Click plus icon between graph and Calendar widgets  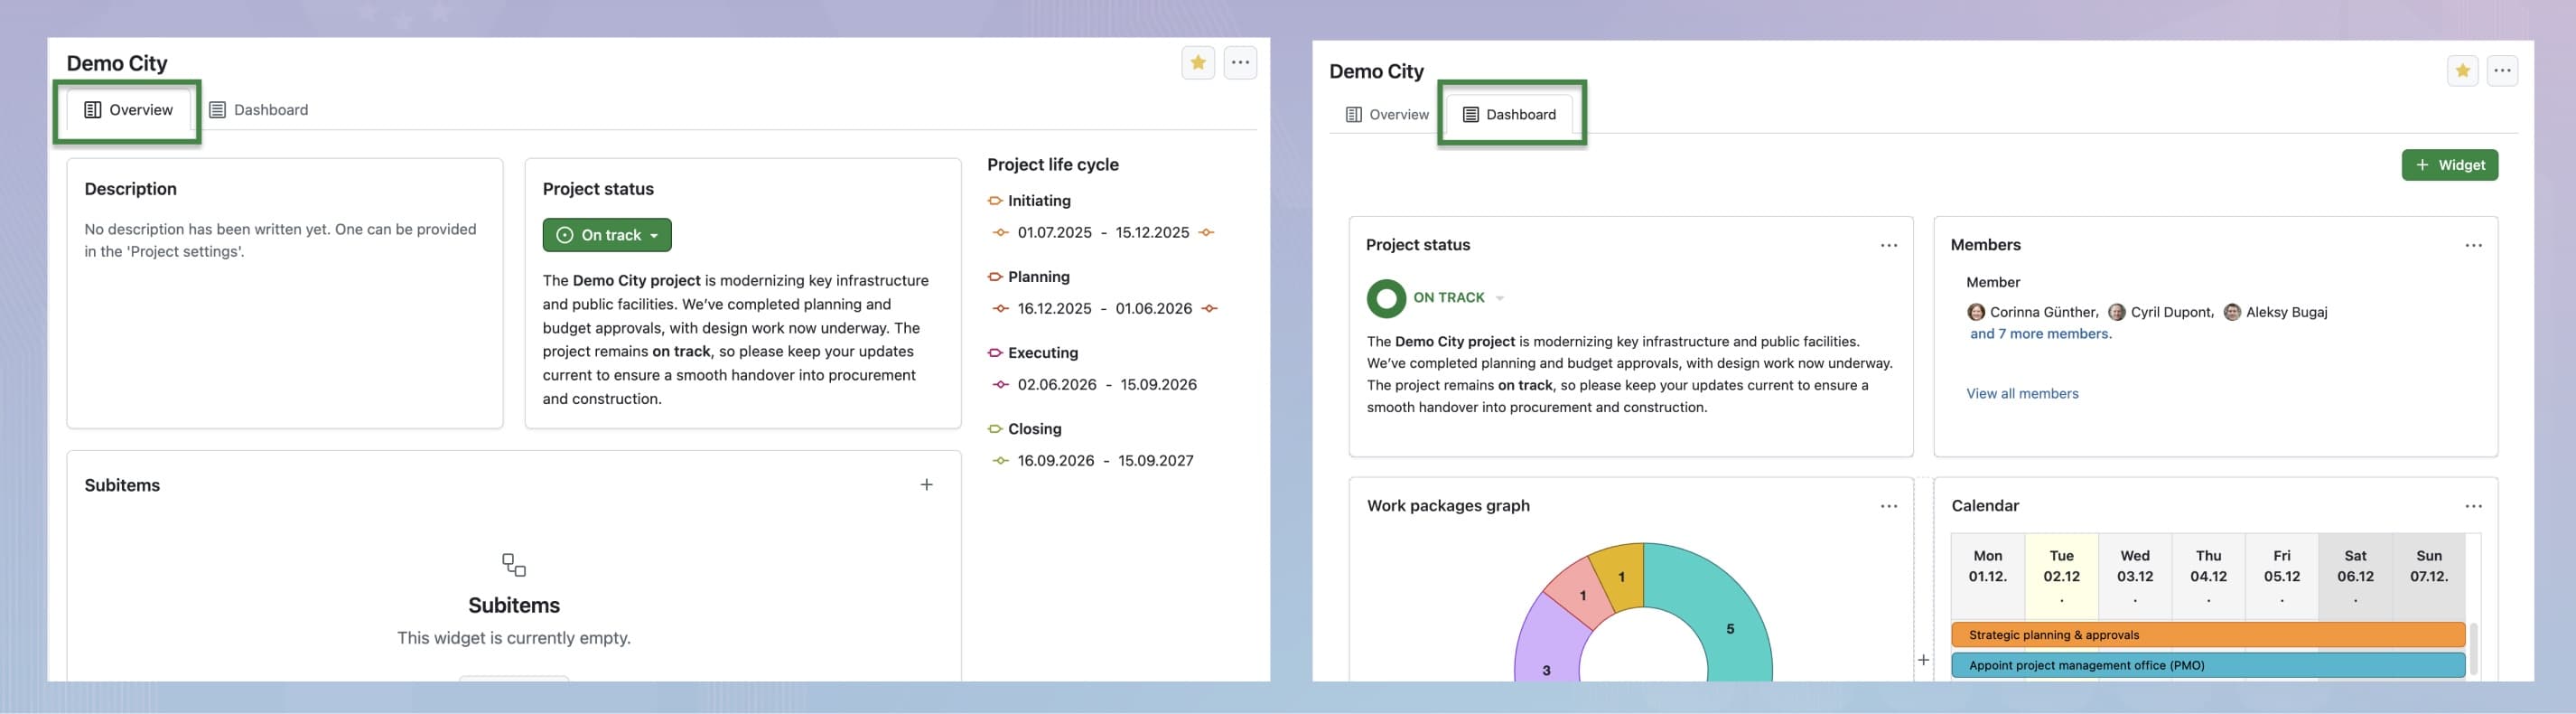1923,660
